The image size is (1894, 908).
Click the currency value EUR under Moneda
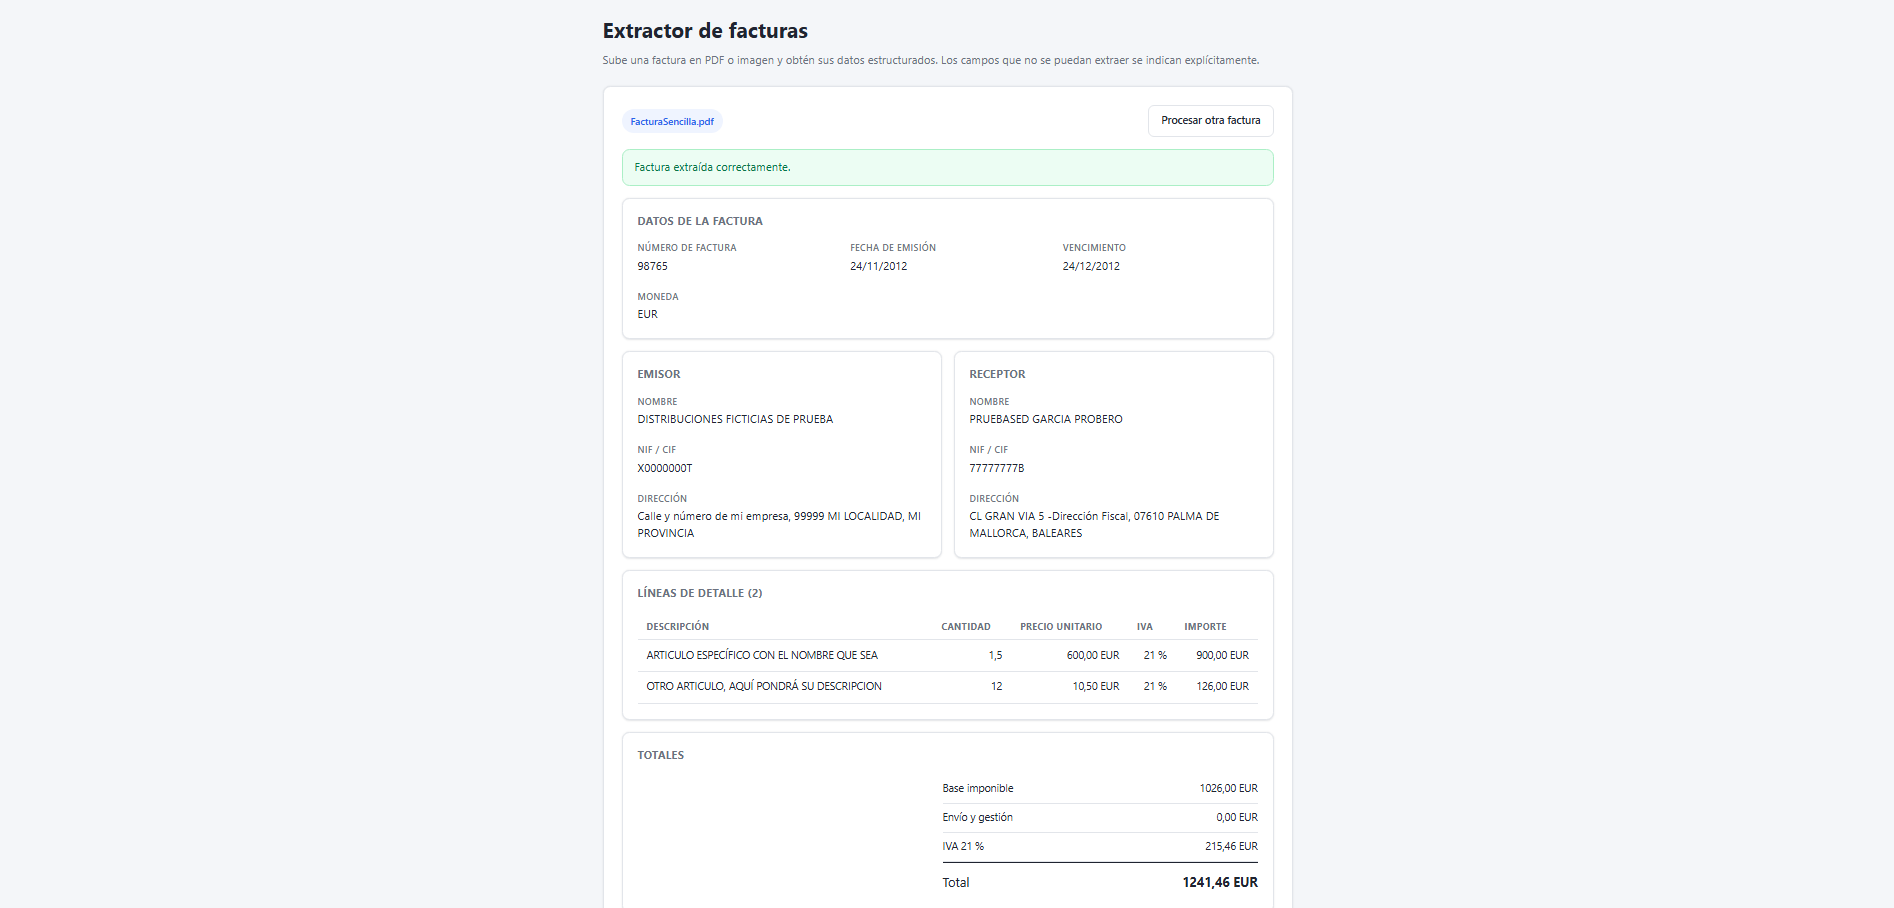pos(647,314)
